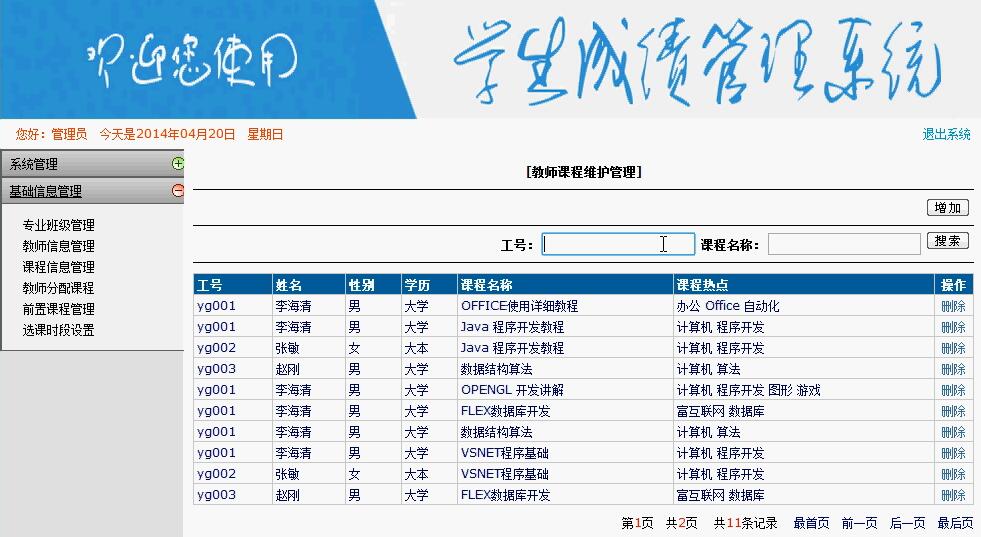Viewport: 981px width, 537px height.
Task: Delete yg002's Java 程序开发教程 row
Action: click(x=953, y=348)
